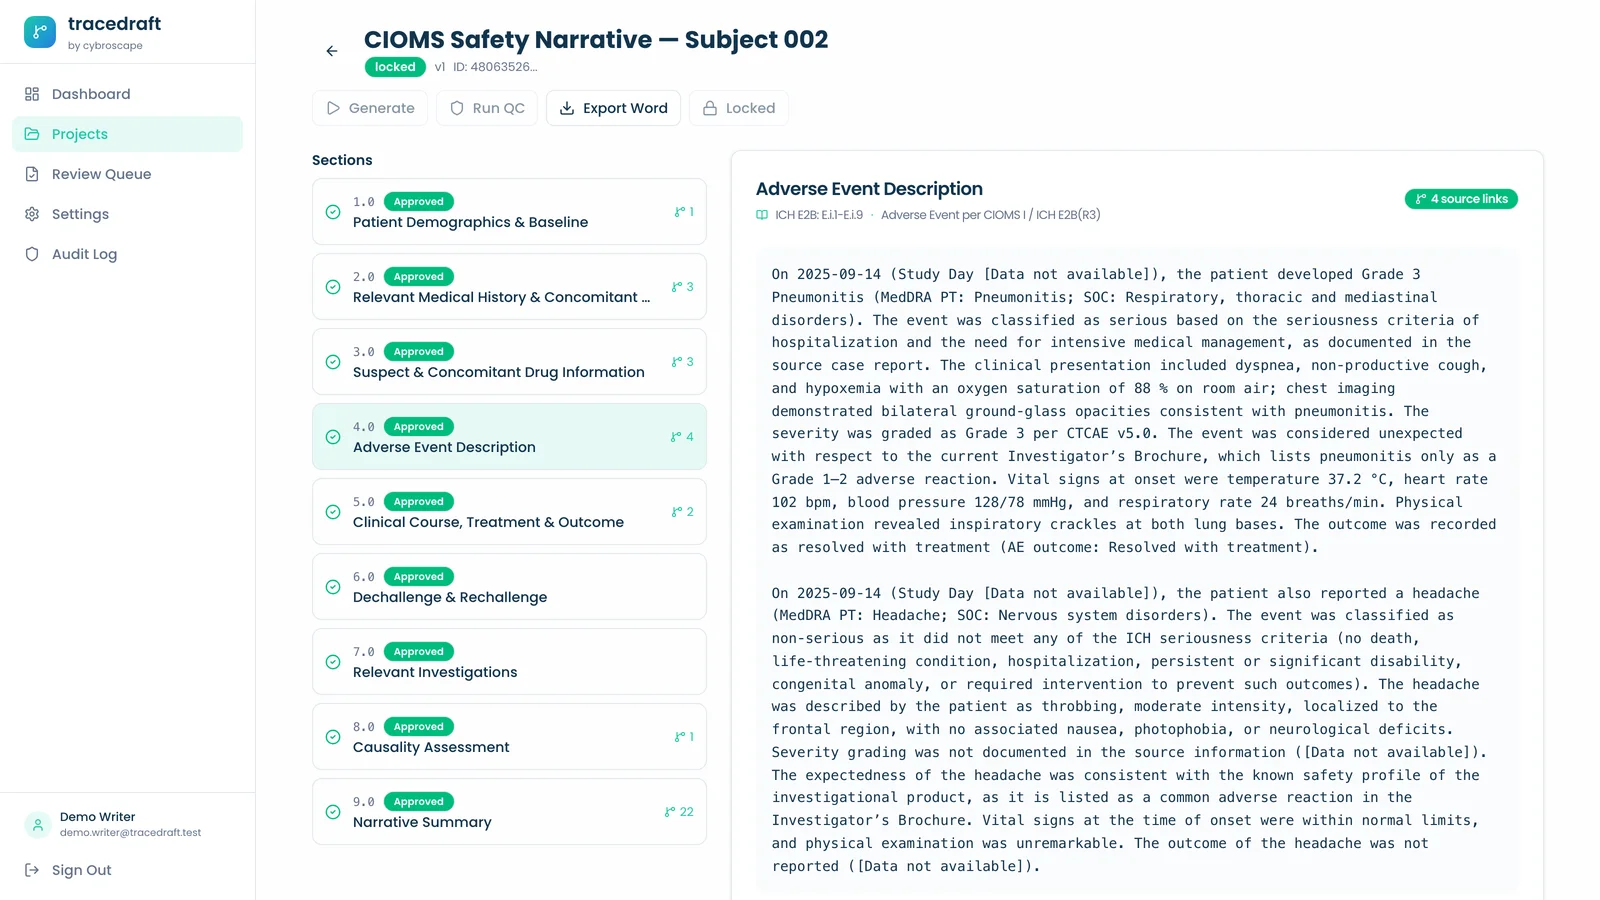Click the book icon beside ICH E2B reference

tap(762, 215)
